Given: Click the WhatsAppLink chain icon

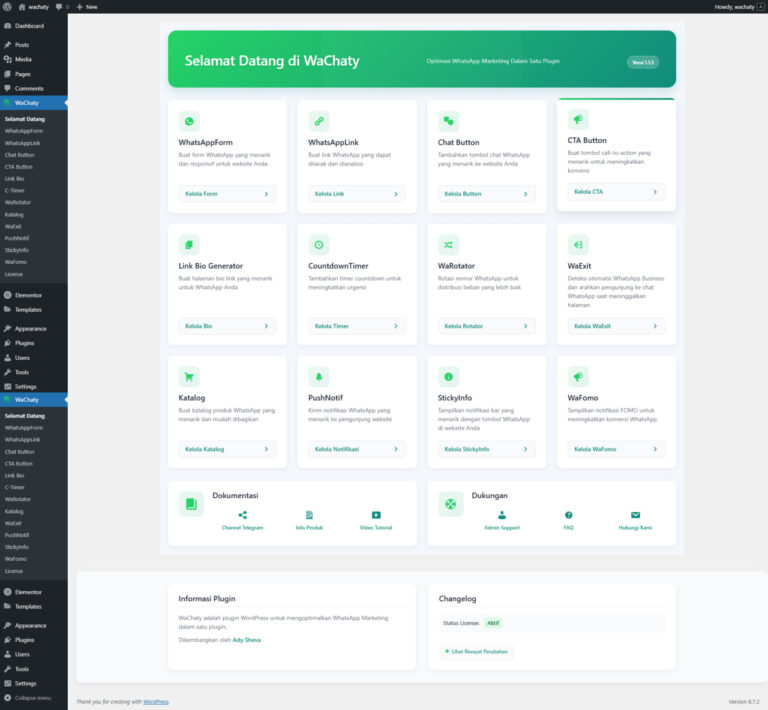Looking at the screenshot, I should point(319,121).
